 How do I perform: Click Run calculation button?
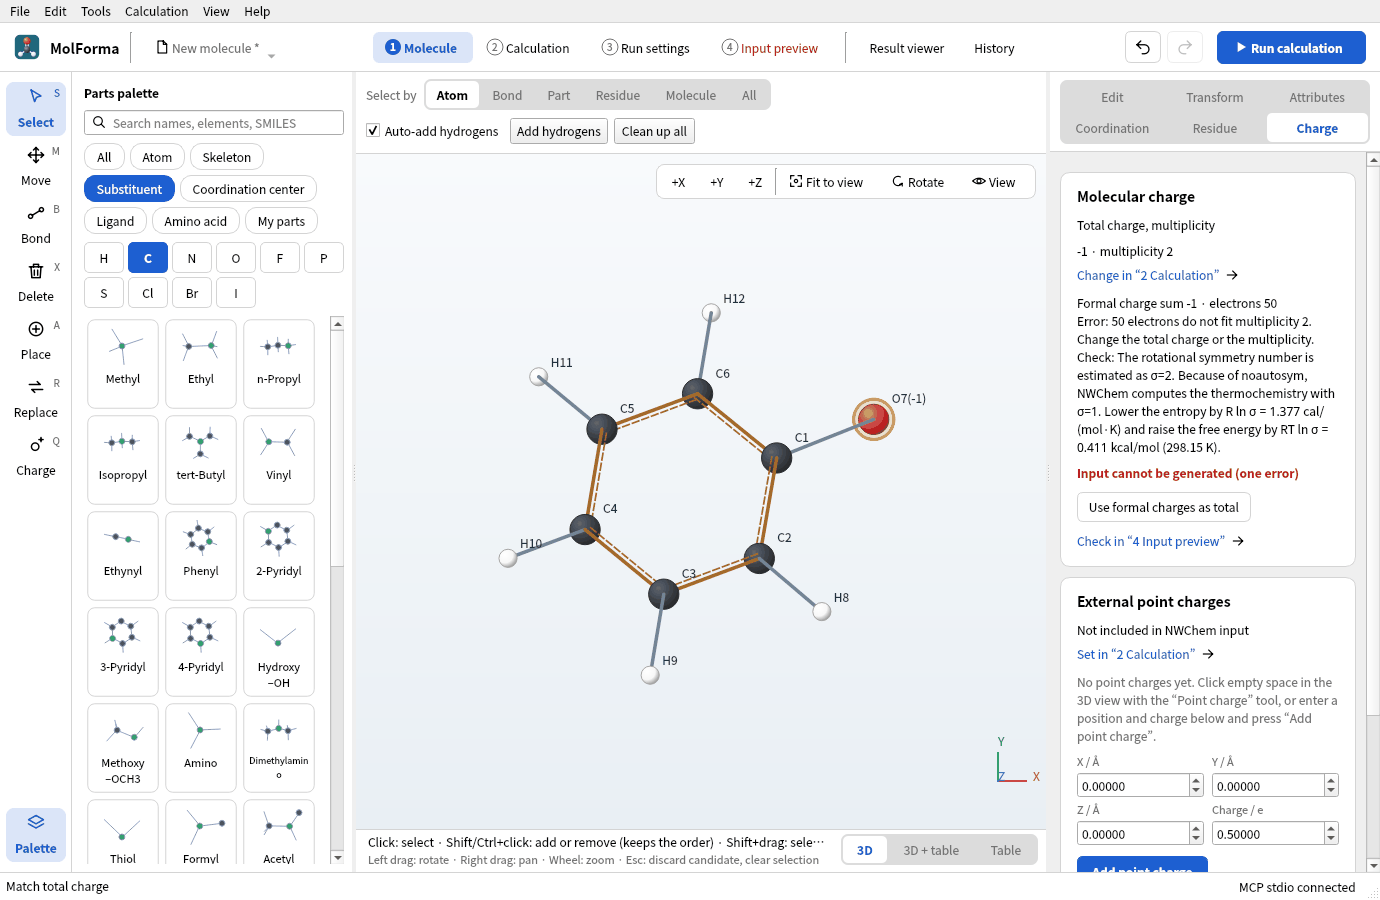1291,47
